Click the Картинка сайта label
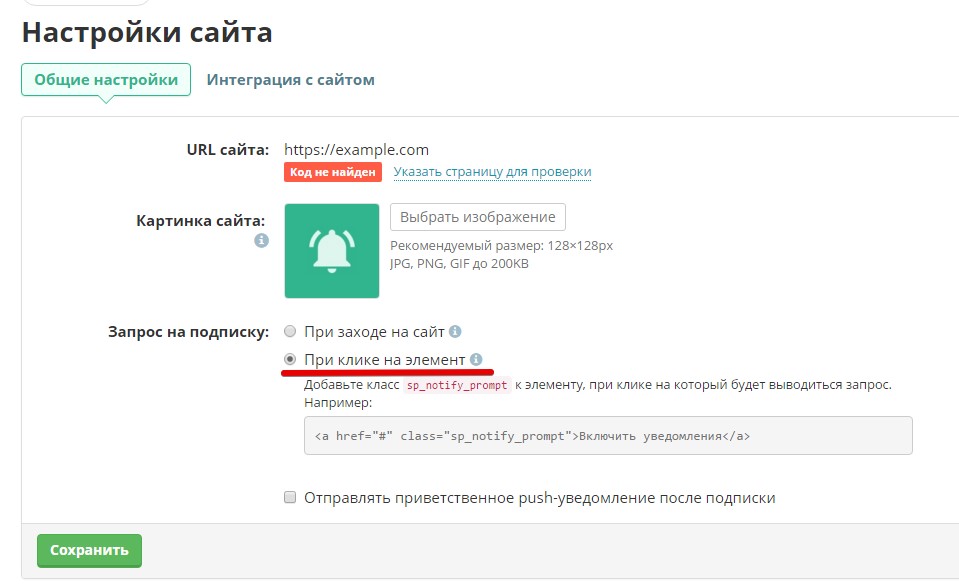This screenshot has height=586, width=959. point(201,221)
